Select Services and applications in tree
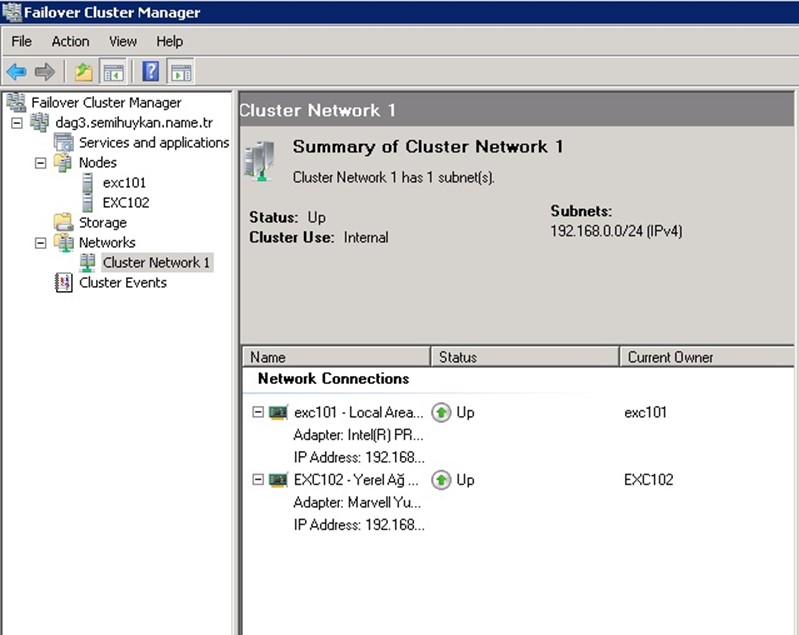 pos(153,143)
